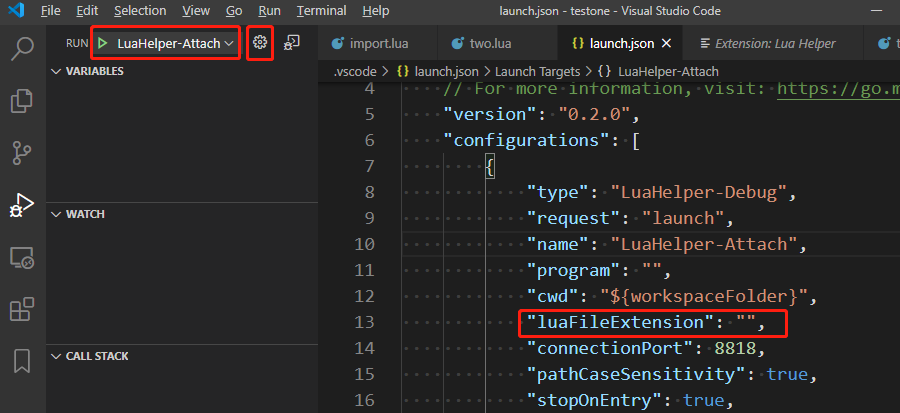Click the Launch Targets breadcrumb
This screenshot has height=413, width=900.
538,72
